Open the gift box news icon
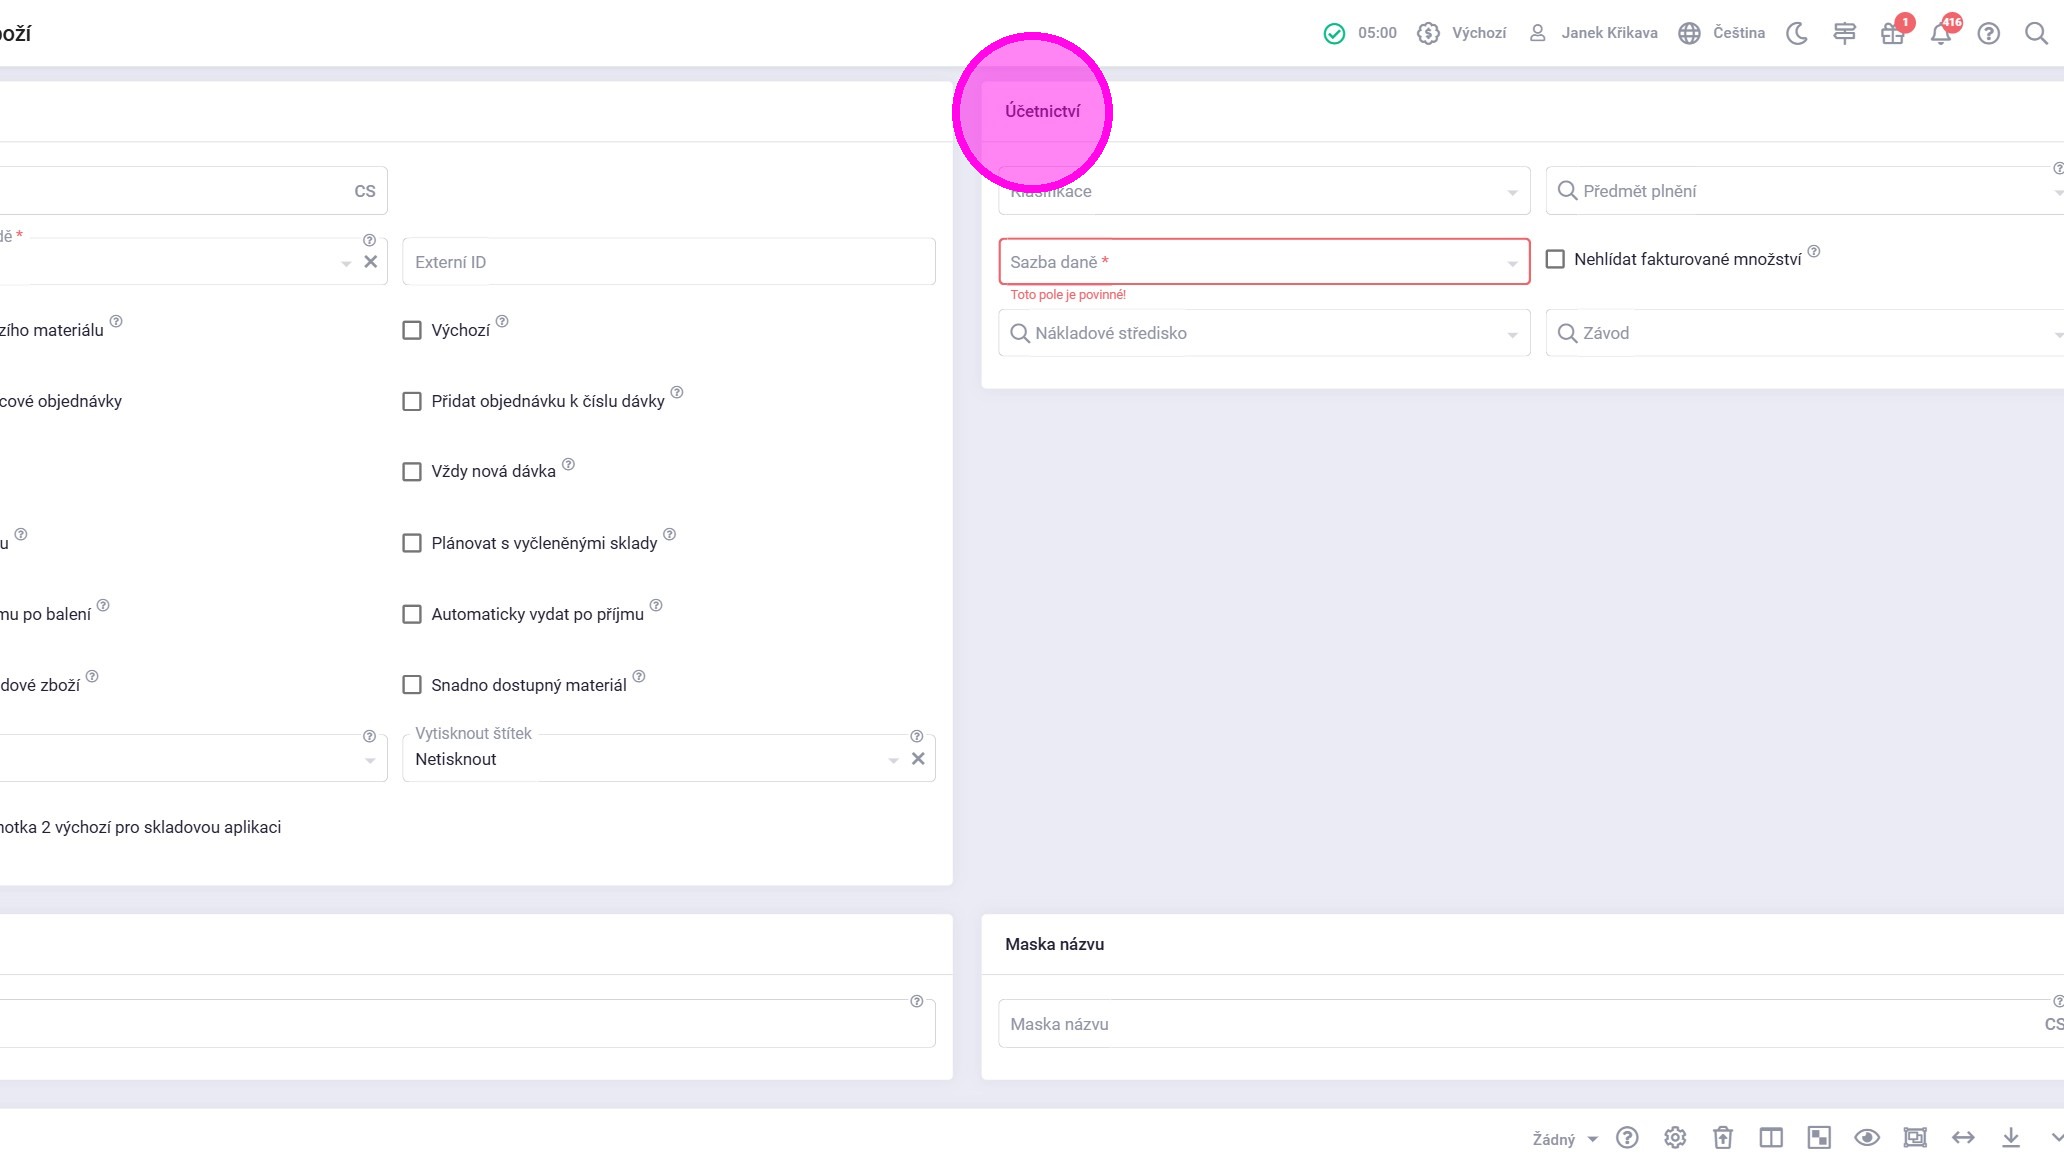The width and height of the screenshot is (2064, 1153). [x=1892, y=33]
